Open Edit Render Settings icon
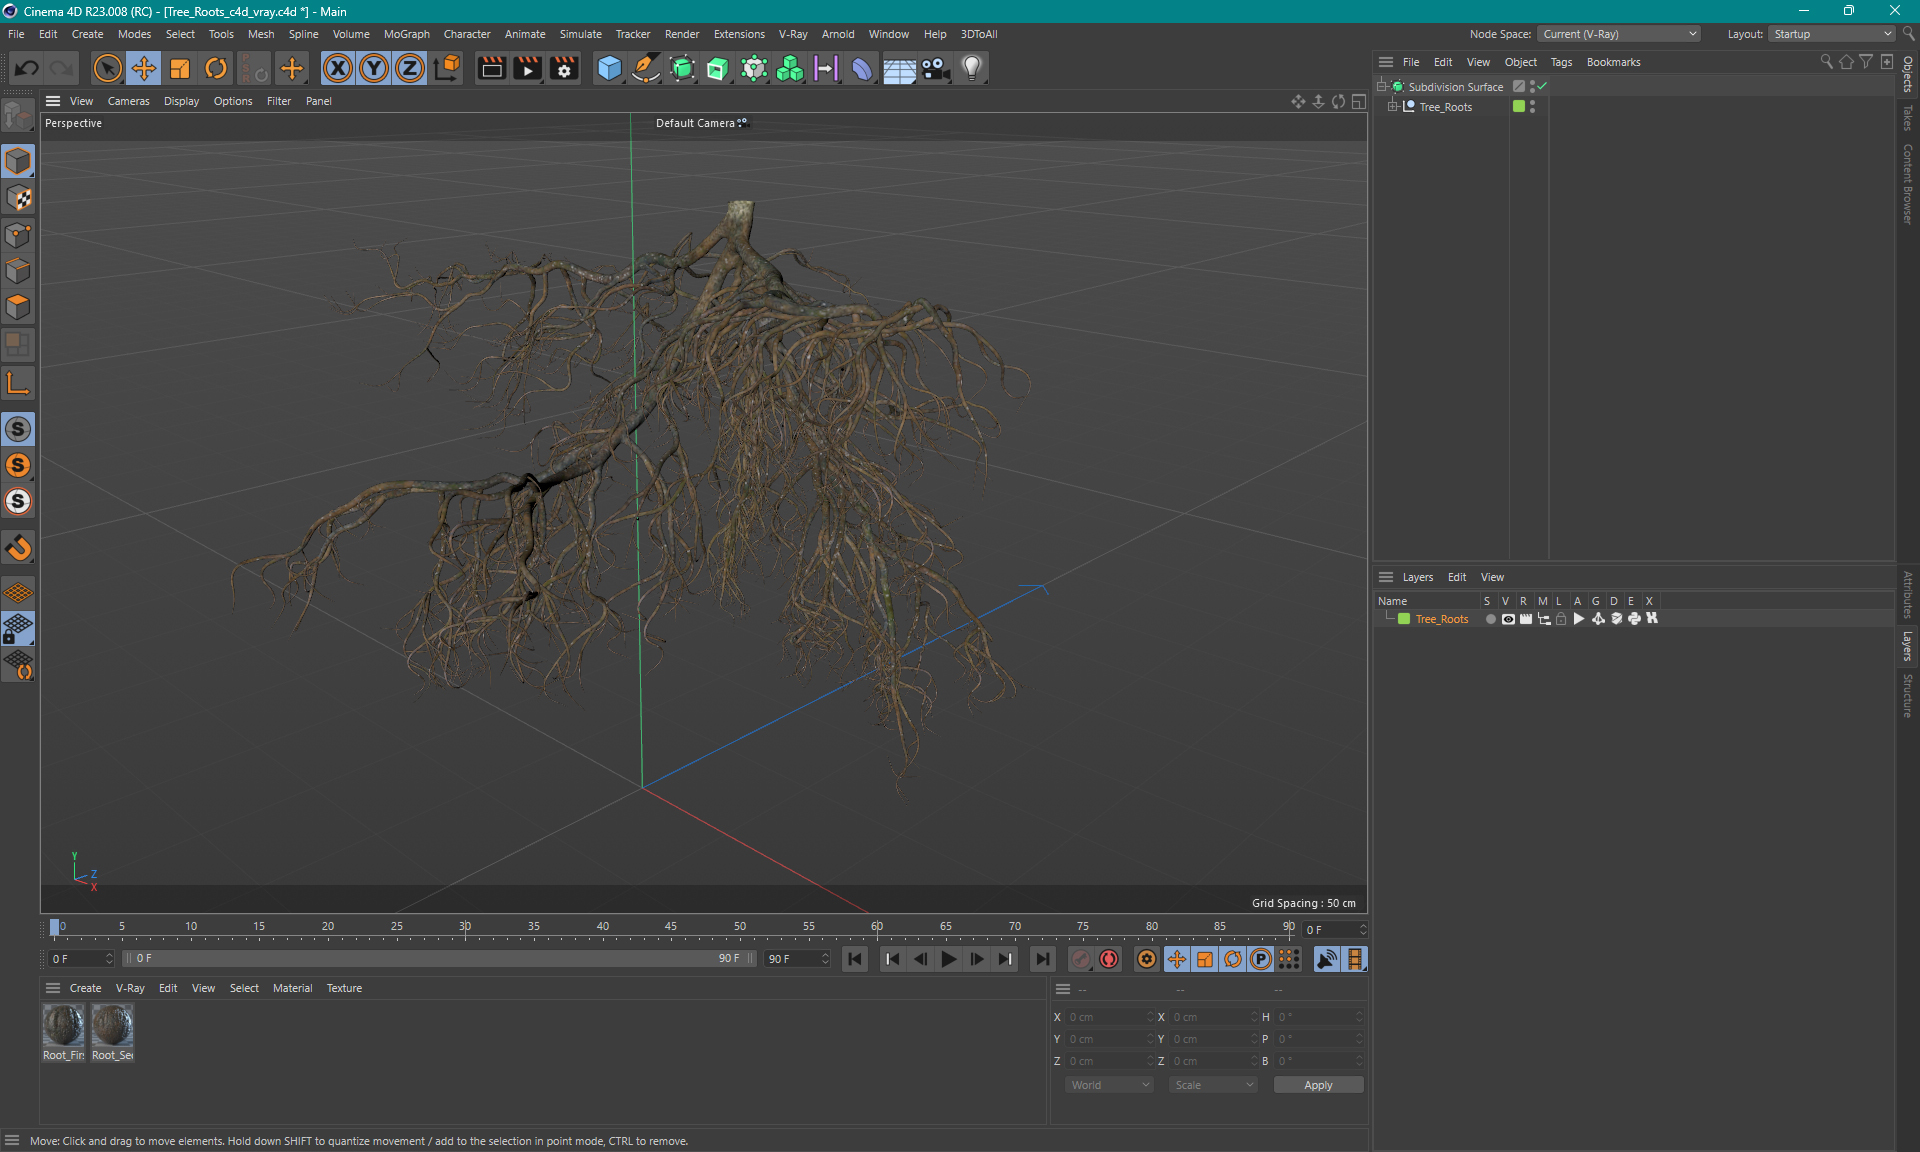The height and width of the screenshot is (1152, 1920). coord(564,68)
